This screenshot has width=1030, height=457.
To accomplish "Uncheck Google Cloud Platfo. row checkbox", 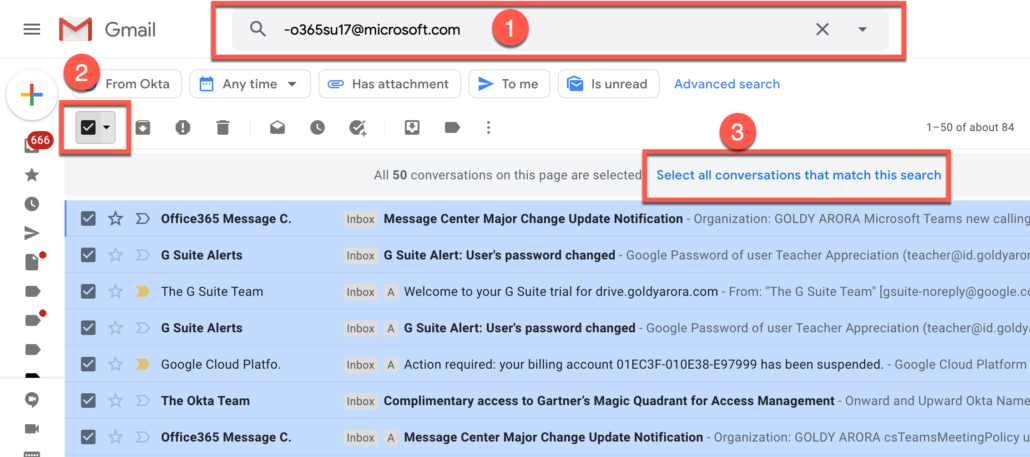I will point(88,364).
